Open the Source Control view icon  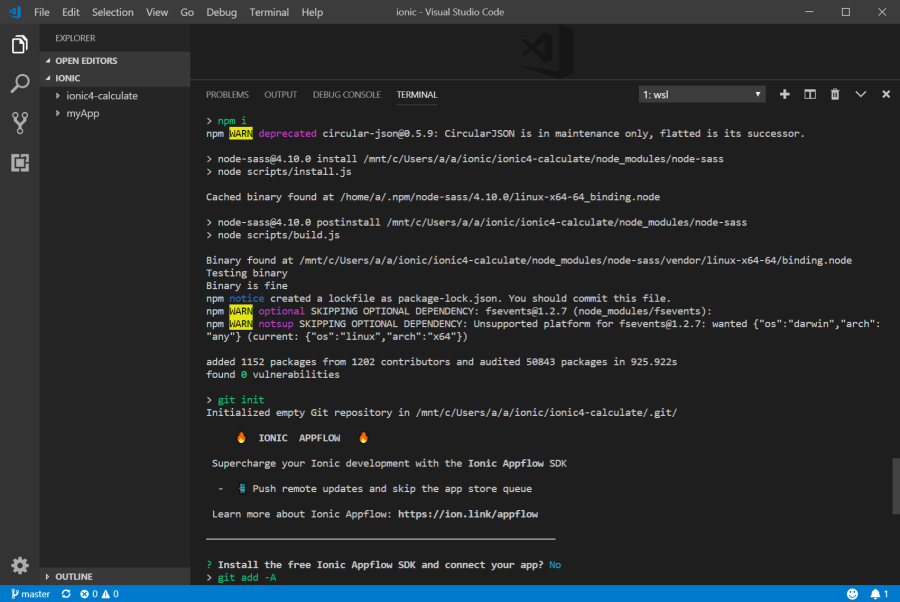click(x=19, y=123)
